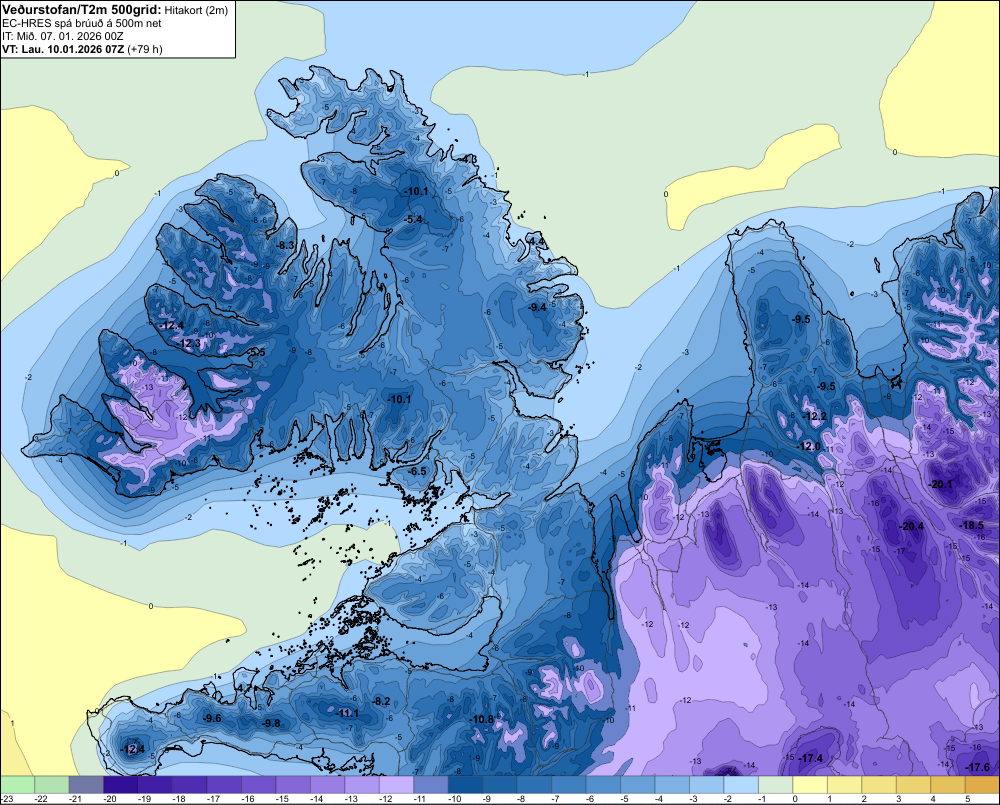Viewport: 1000px width, 805px height.
Task: Click the -12.0 temperature value on the map
Action: pyautogui.click(x=809, y=446)
